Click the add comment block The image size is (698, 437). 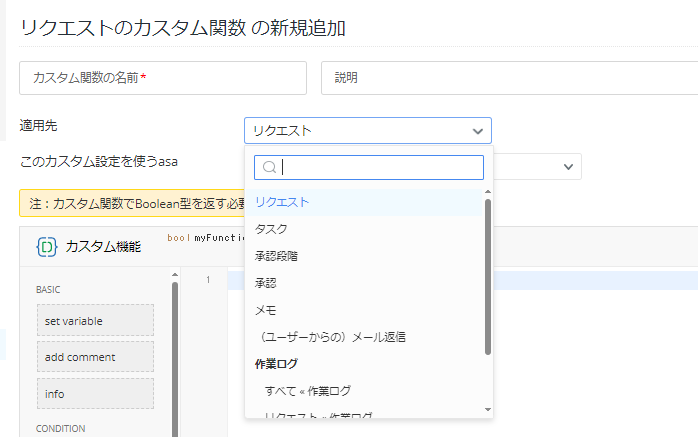pos(97,357)
